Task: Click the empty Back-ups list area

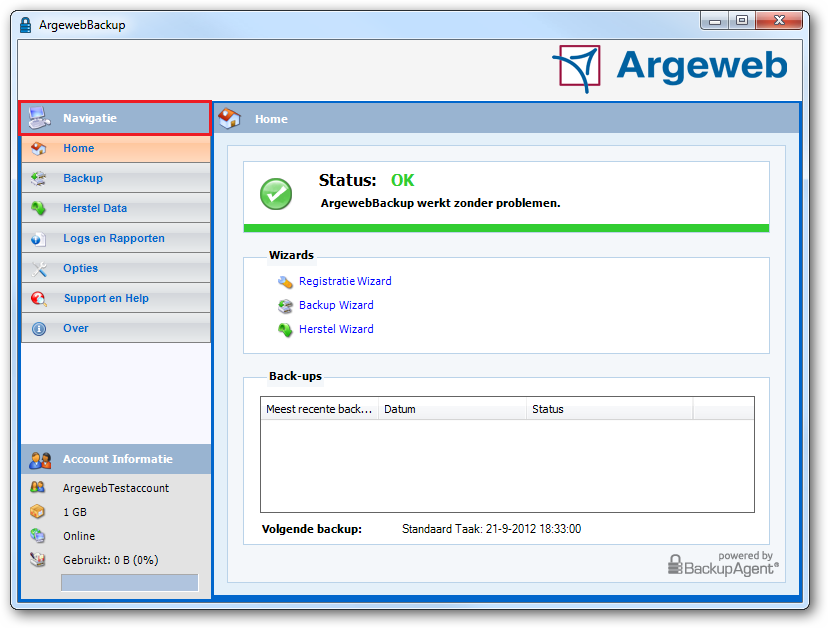Action: pos(507,466)
